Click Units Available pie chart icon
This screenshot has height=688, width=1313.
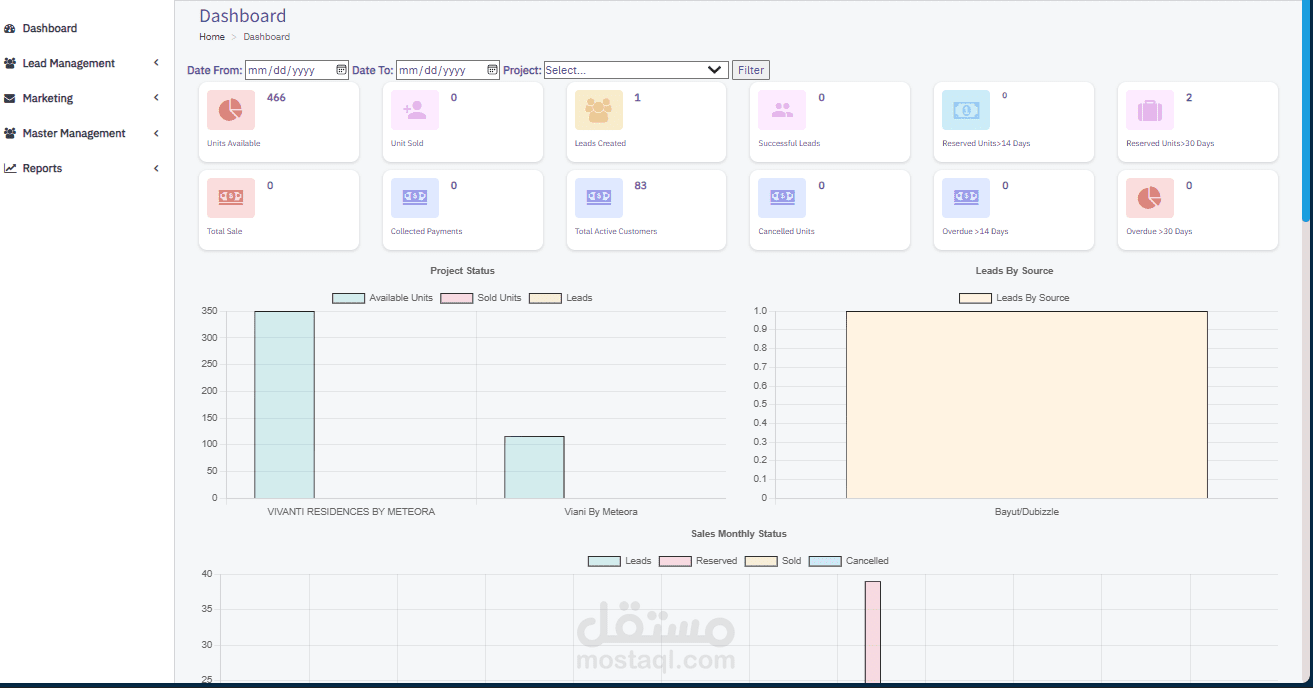click(x=231, y=110)
